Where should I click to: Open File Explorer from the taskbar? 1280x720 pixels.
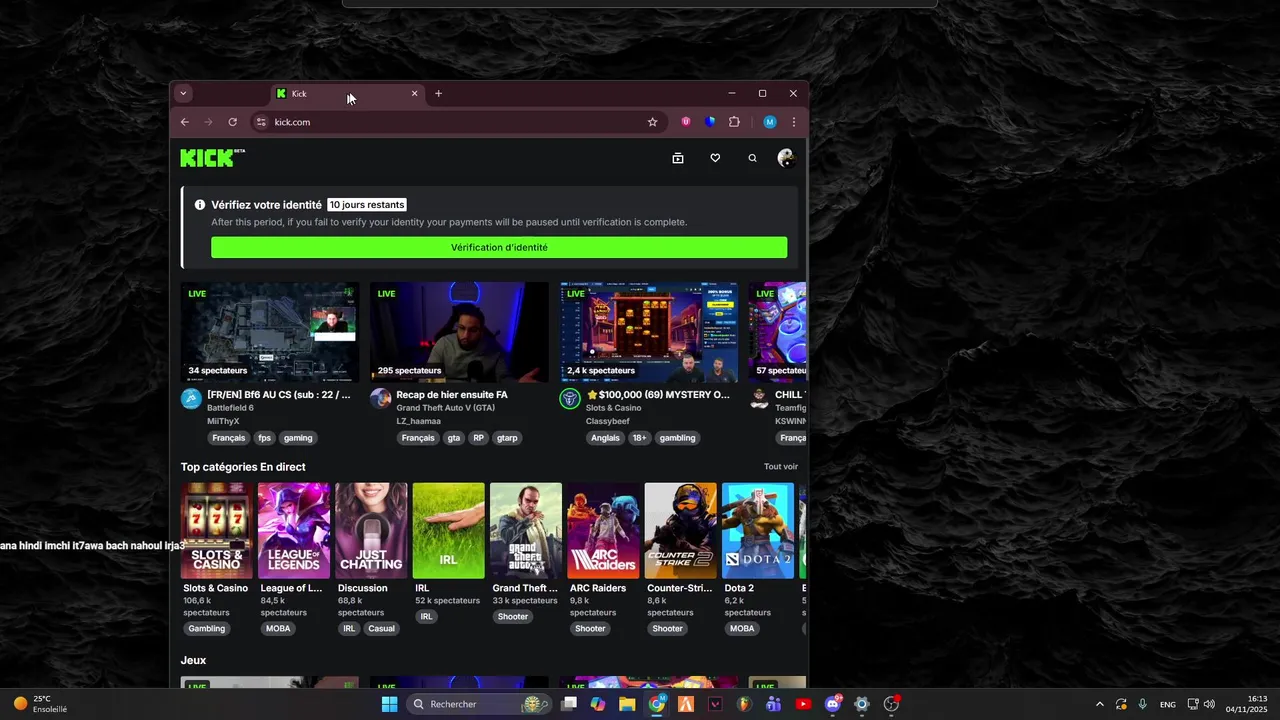click(x=627, y=704)
